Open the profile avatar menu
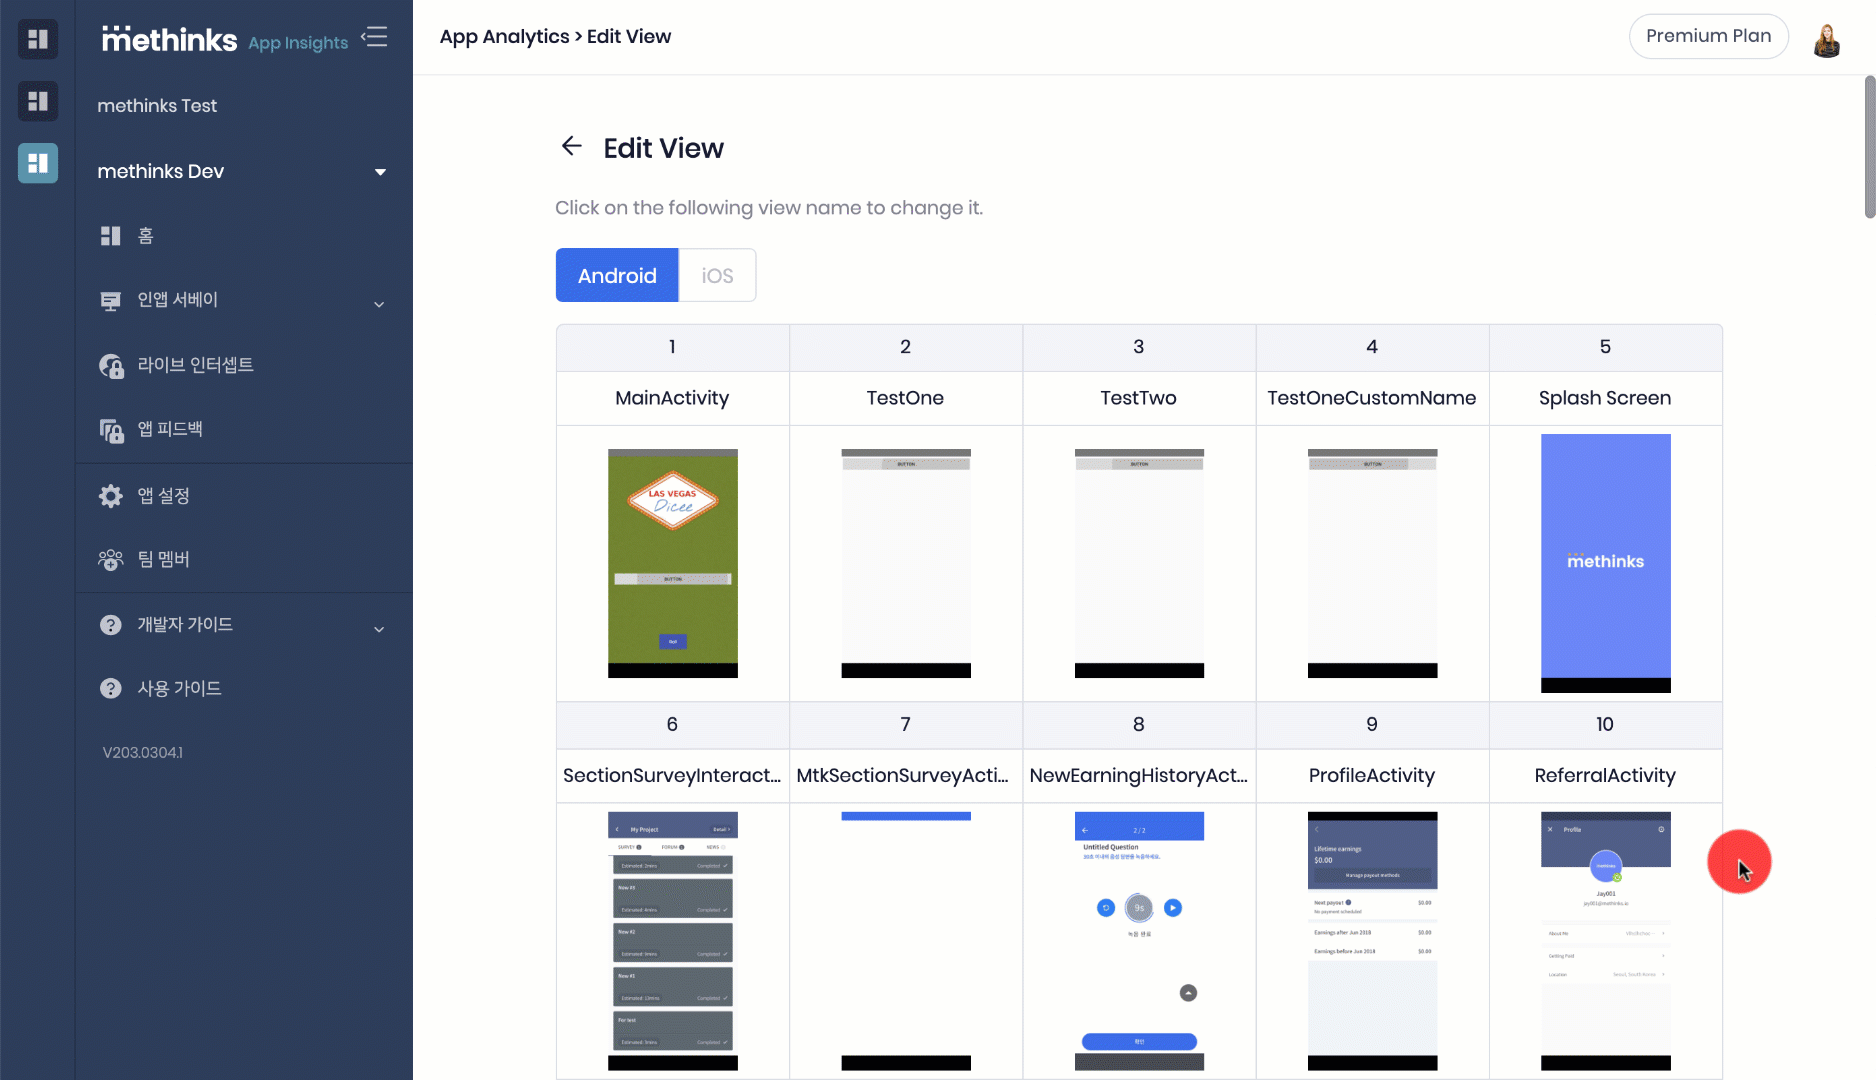1876x1080 pixels. point(1828,39)
